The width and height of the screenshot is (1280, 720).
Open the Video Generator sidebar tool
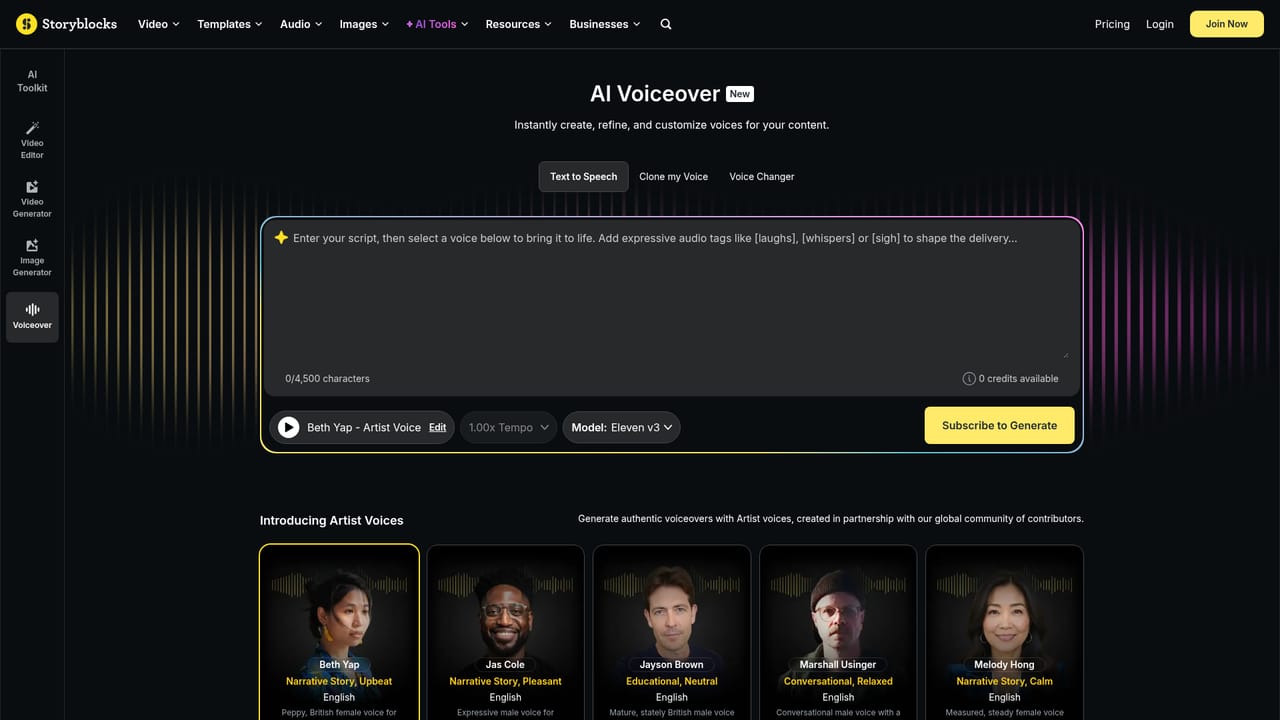click(x=32, y=199)
